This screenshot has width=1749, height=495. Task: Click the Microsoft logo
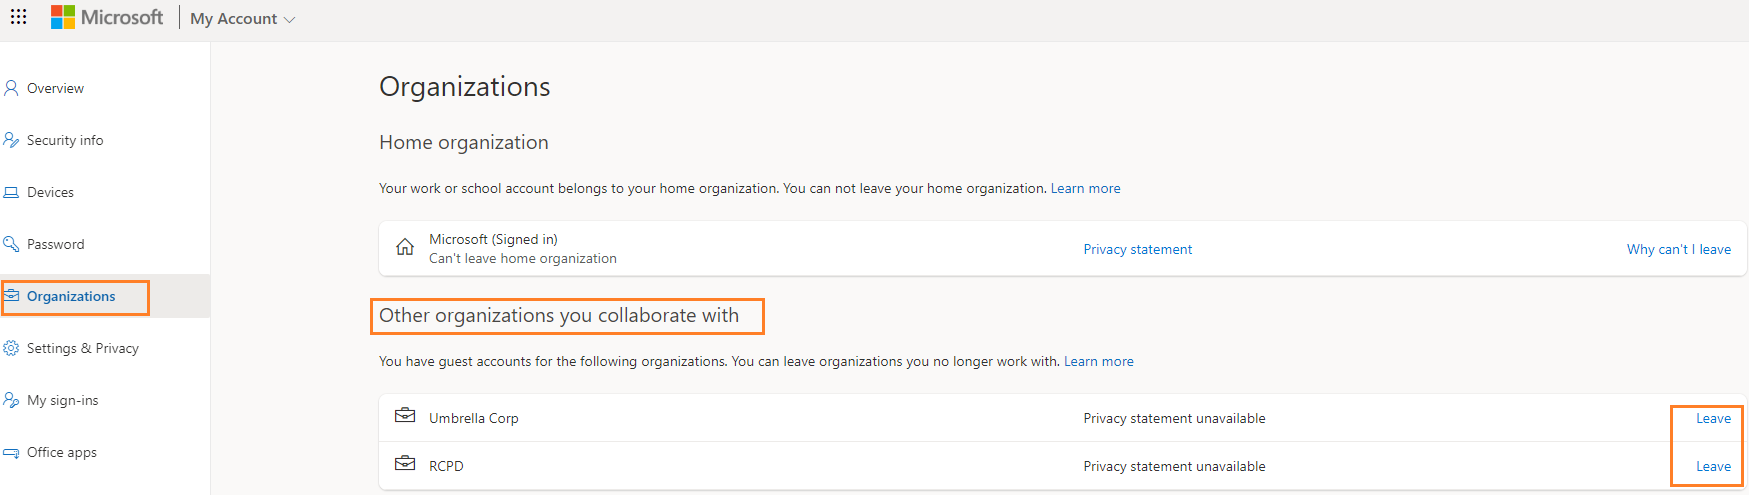pyautogui.click(x=107, y=17)
